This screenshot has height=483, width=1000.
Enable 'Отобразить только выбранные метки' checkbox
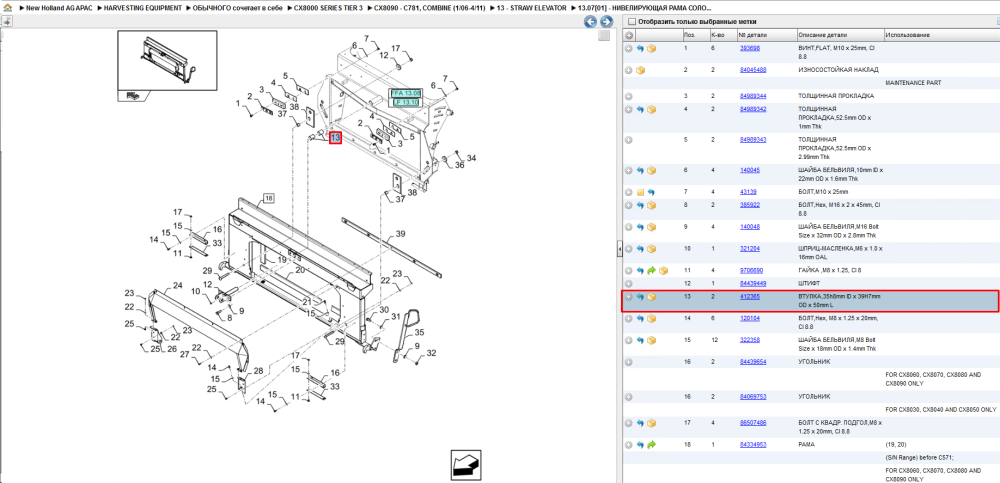point(632,22)
